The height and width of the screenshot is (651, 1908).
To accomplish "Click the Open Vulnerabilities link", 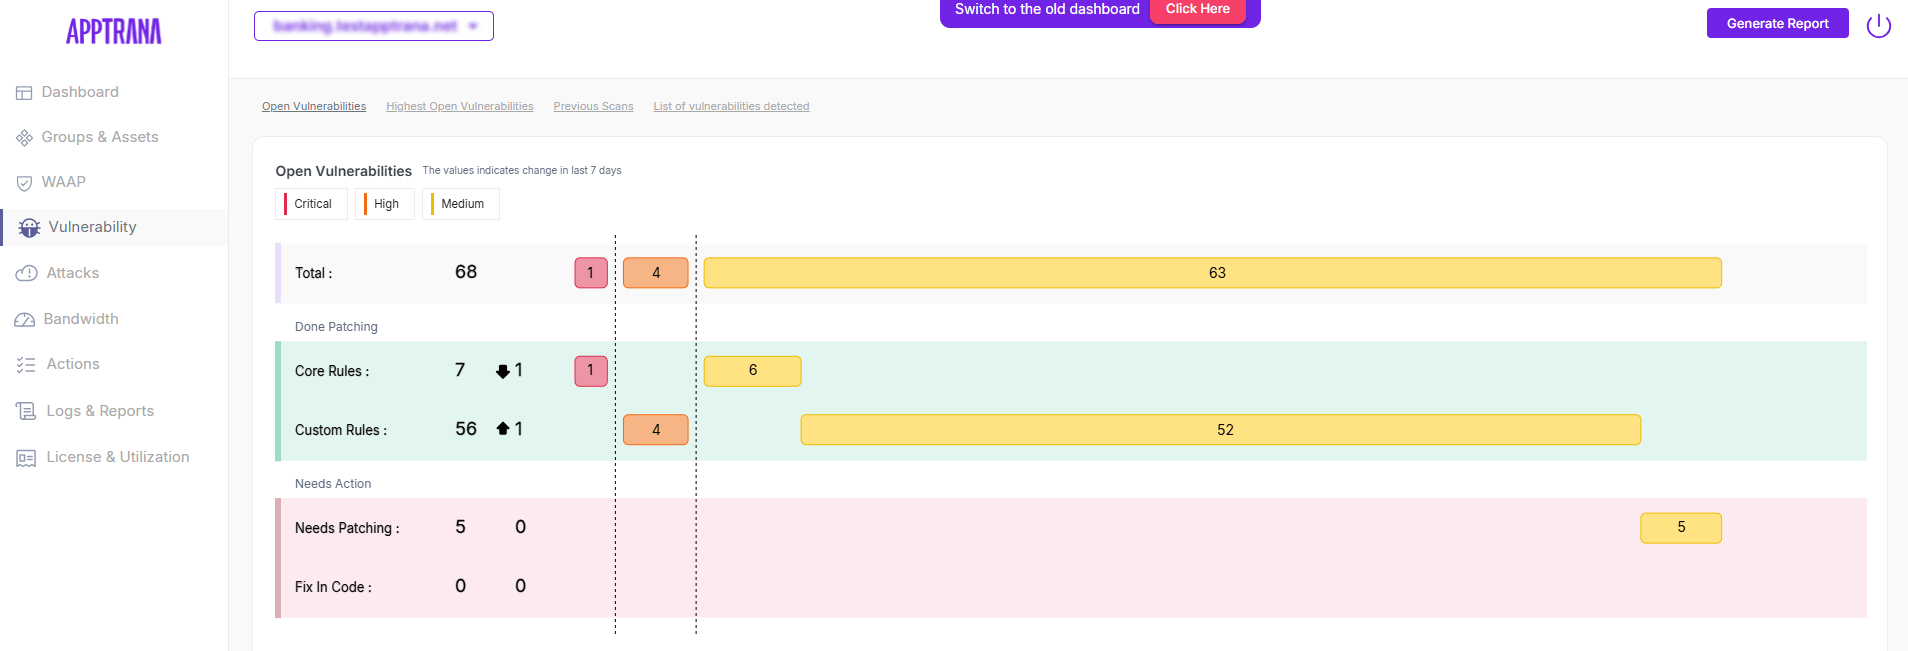I will coord(314,106).
